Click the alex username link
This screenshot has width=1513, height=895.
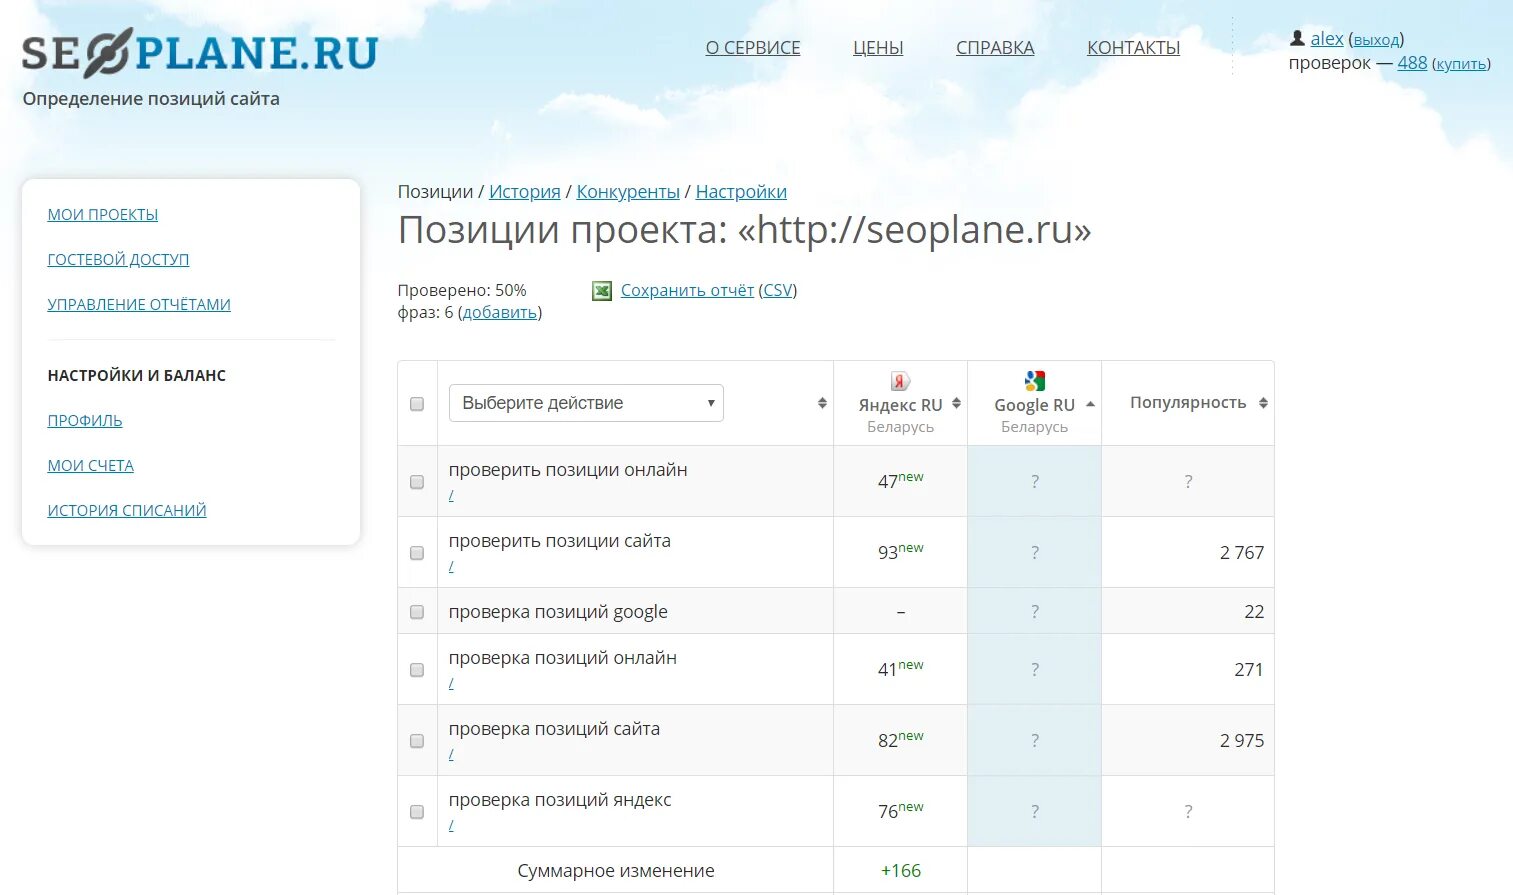click(x=1327, y=39)
